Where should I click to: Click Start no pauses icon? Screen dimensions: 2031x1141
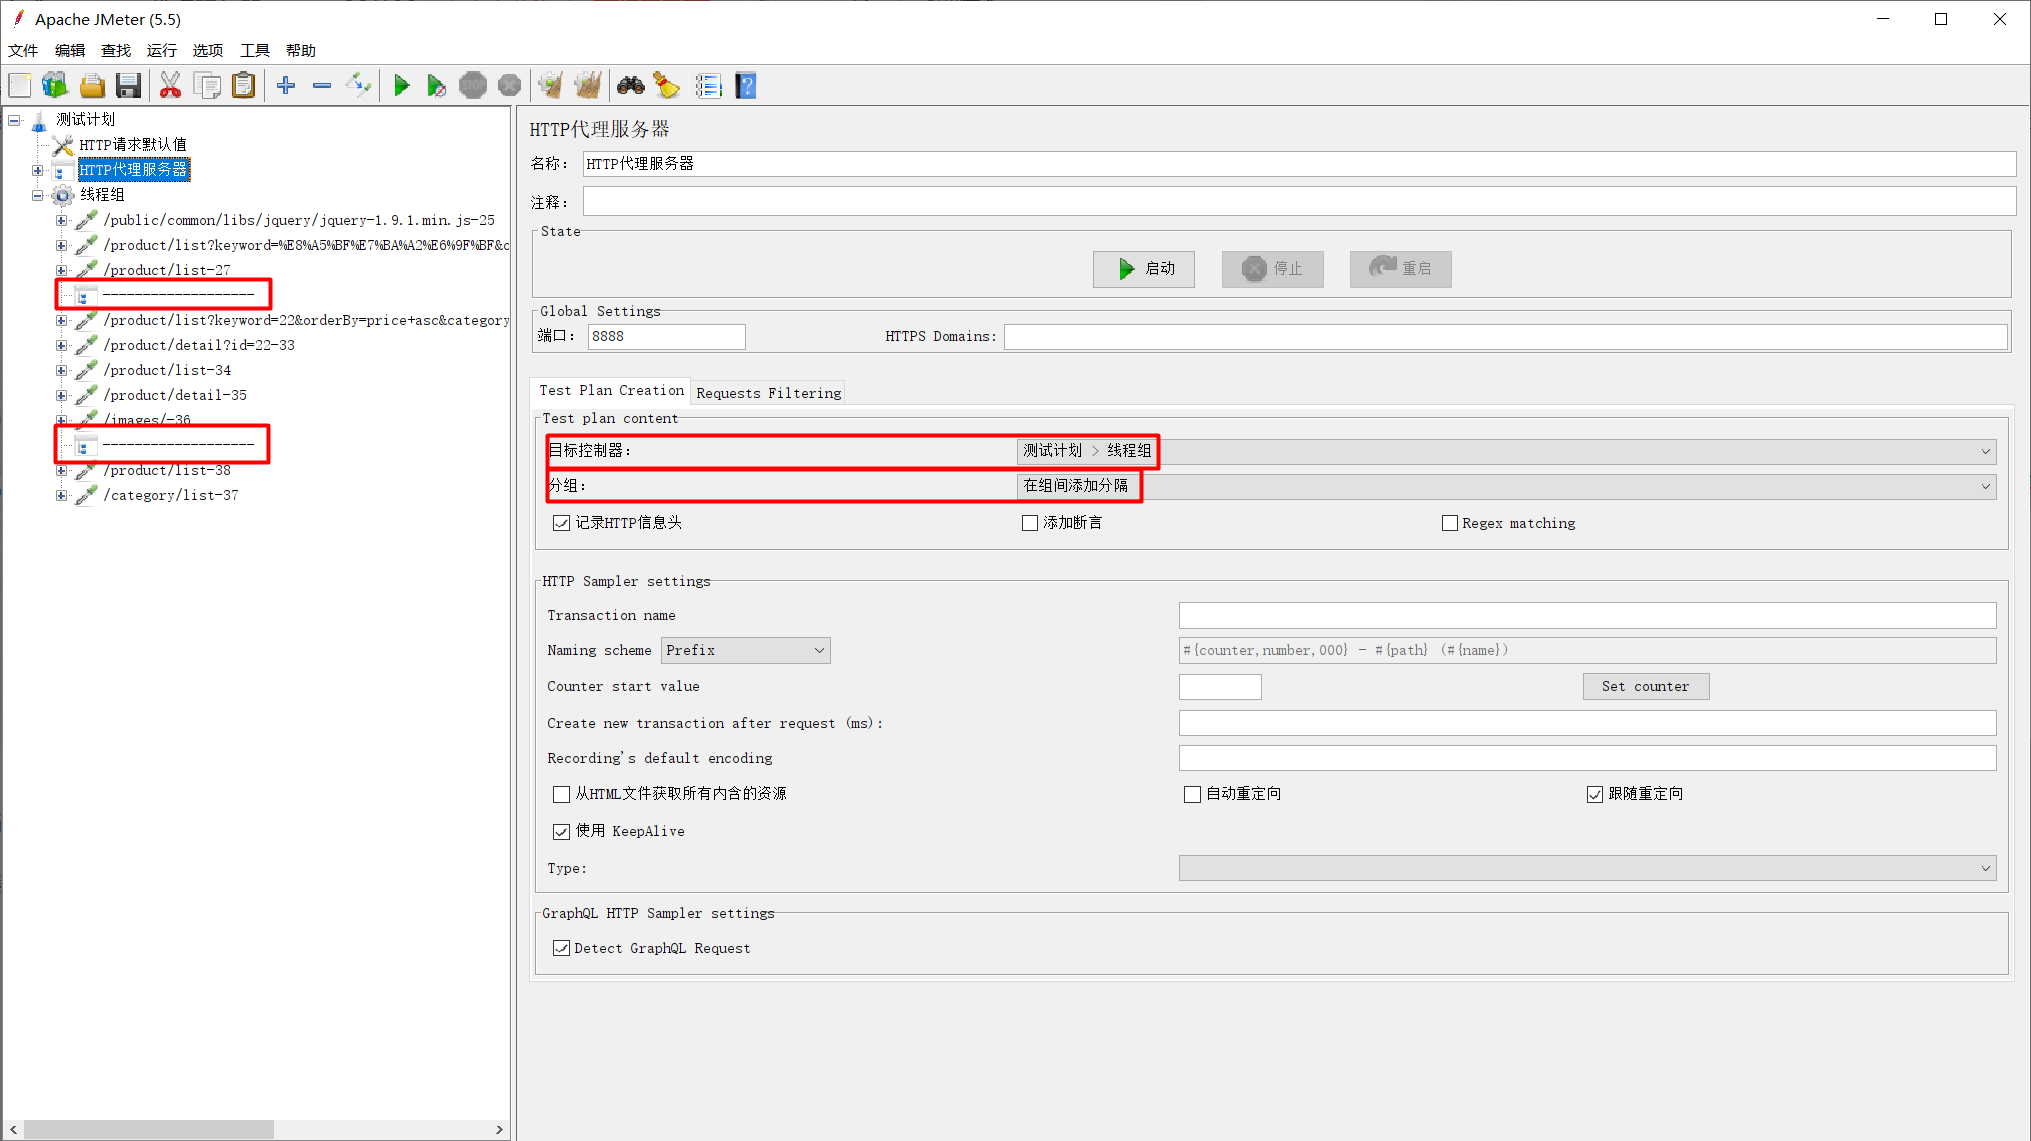tap(436, 86)
